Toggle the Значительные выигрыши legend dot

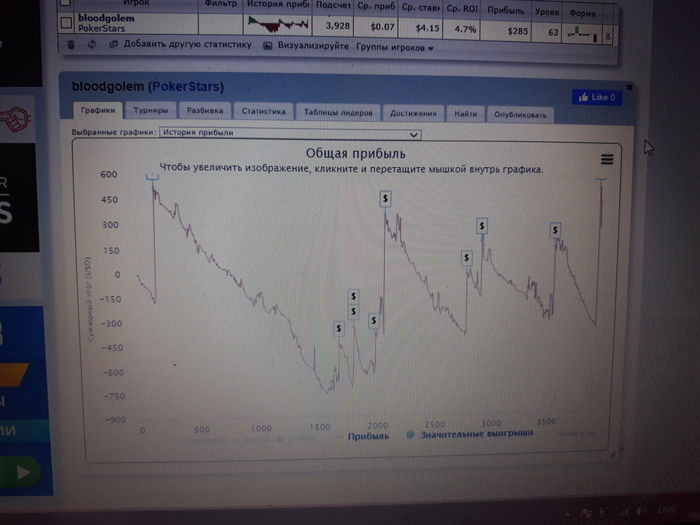click(410, 434)
